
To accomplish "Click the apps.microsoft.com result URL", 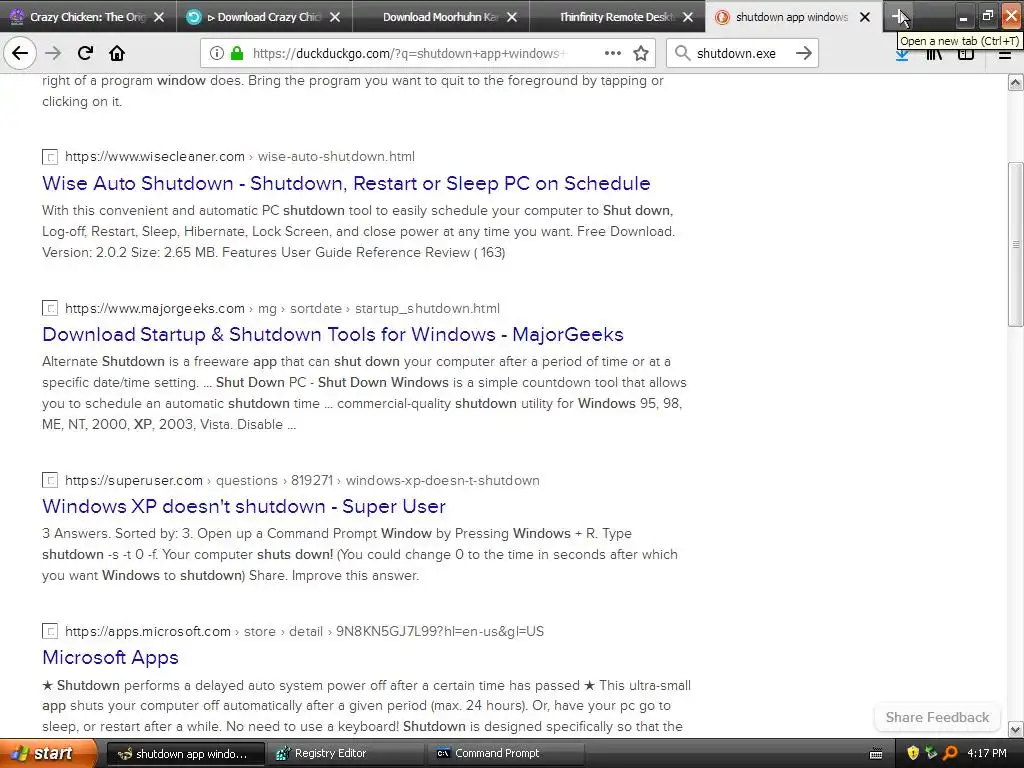I will click(x=304, y=632).
